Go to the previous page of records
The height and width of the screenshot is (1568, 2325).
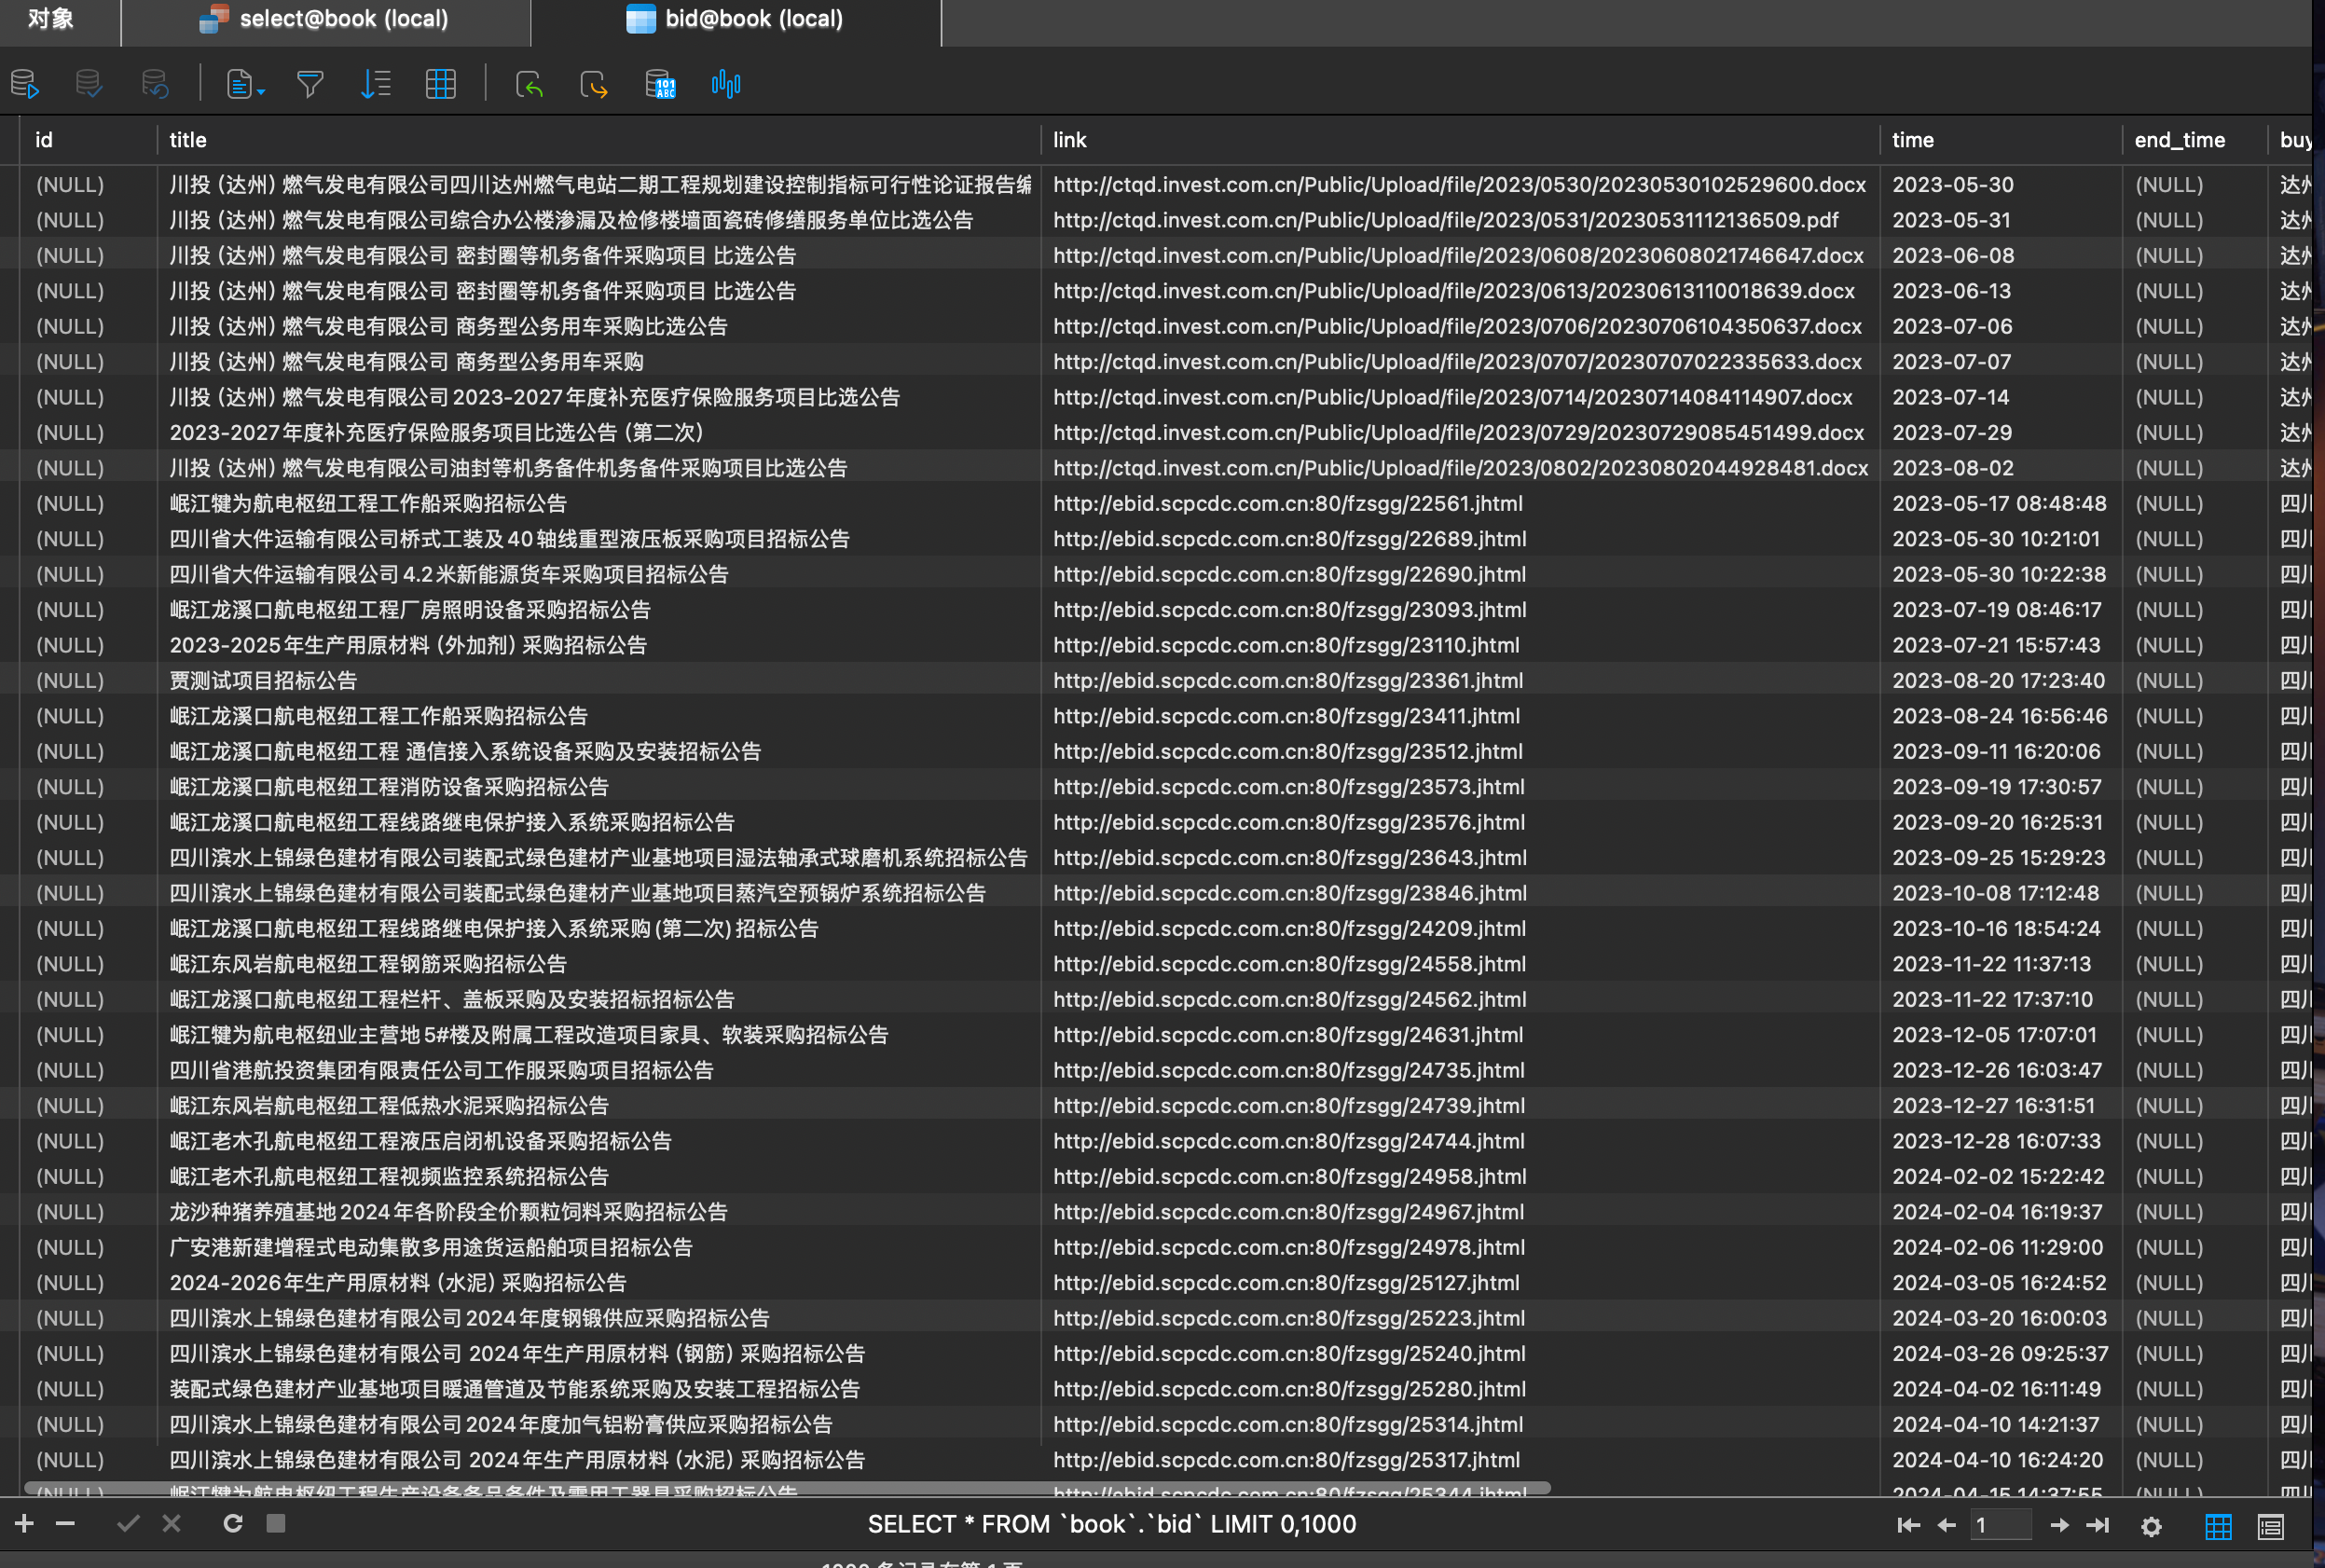[x=1946, y=1525]
